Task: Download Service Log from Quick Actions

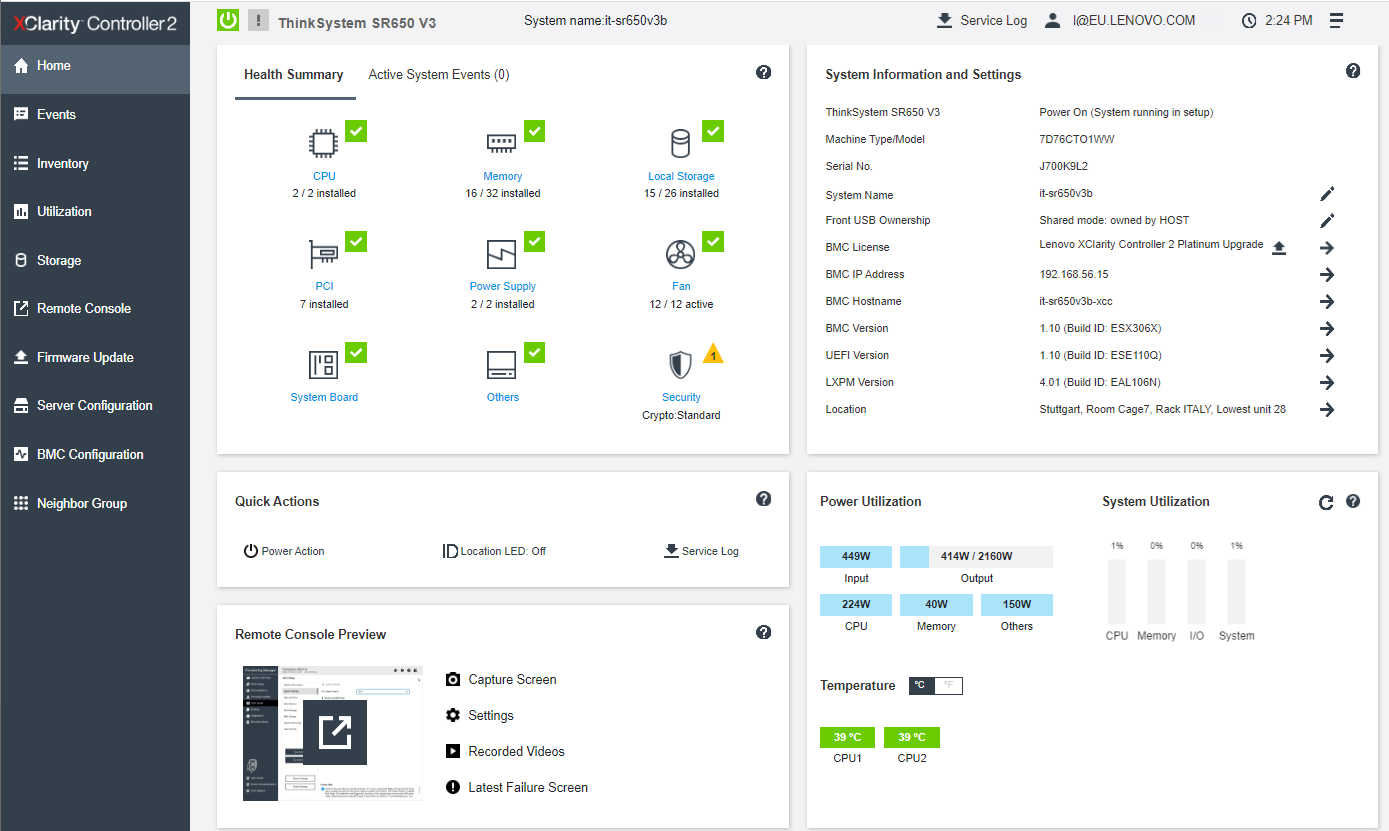Action: coord(702,551)
